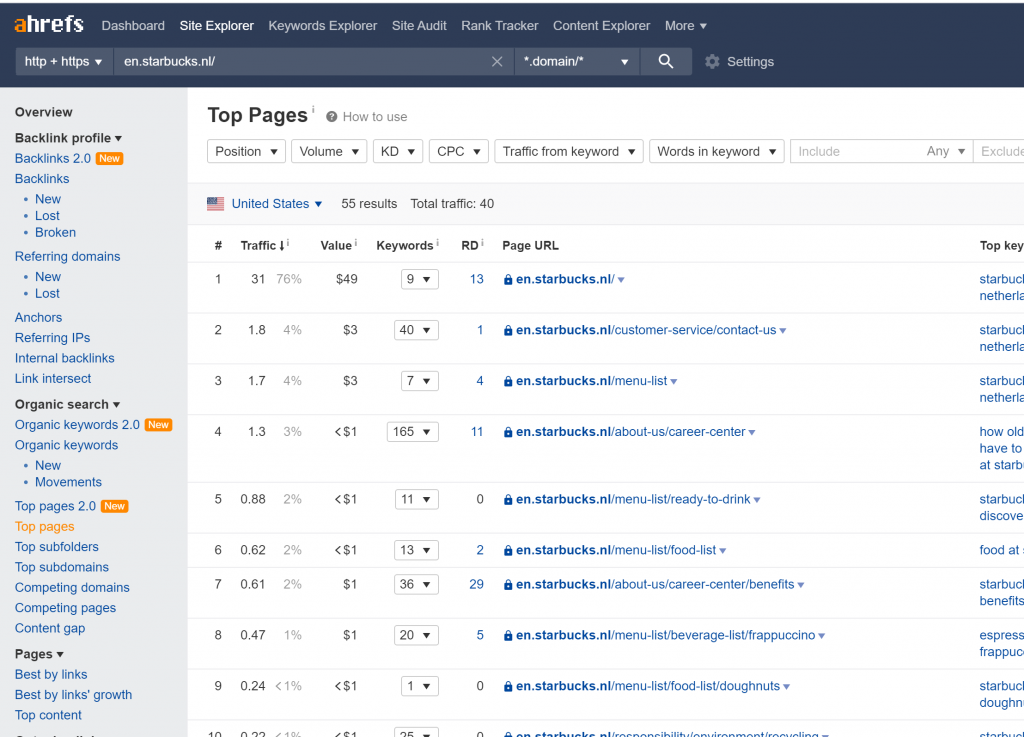
Task: Open the en.starbucks.nl/menu-list page link
Action: [x=592, y=381]
